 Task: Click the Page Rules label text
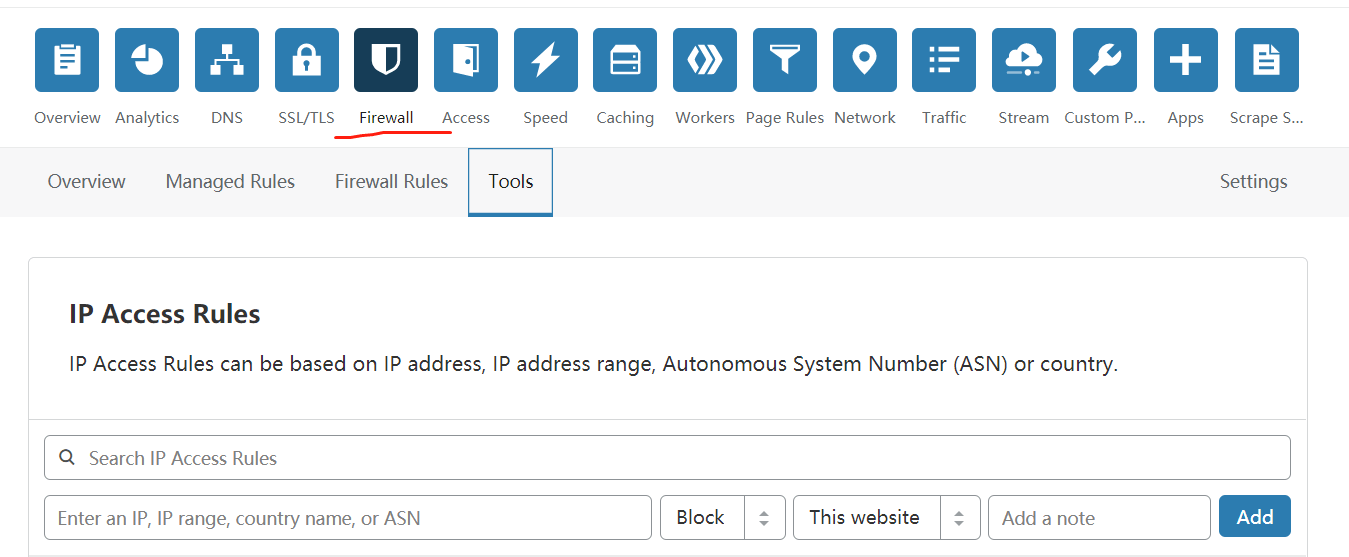pyautogui.click(x=785, y=118)
